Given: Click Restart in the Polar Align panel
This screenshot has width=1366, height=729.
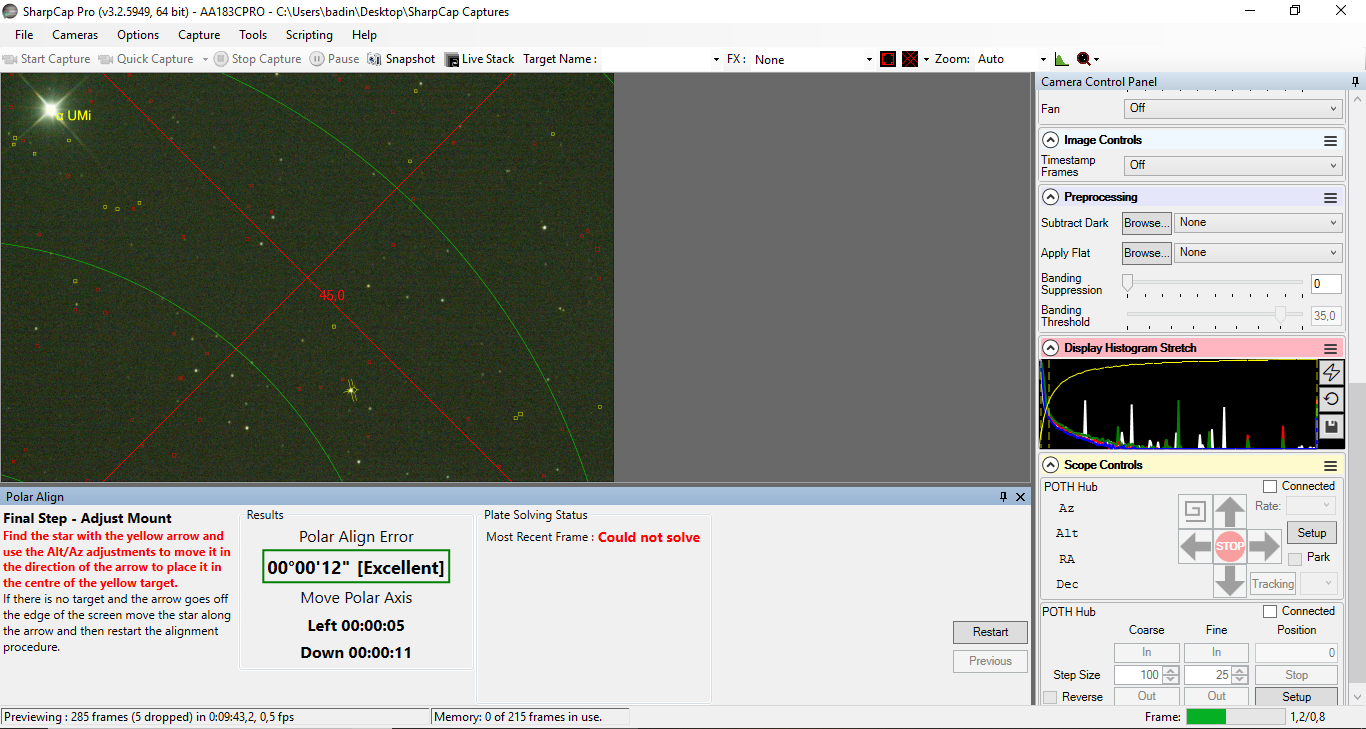Looking at the screenshot, I should click(x=990, y=632).
